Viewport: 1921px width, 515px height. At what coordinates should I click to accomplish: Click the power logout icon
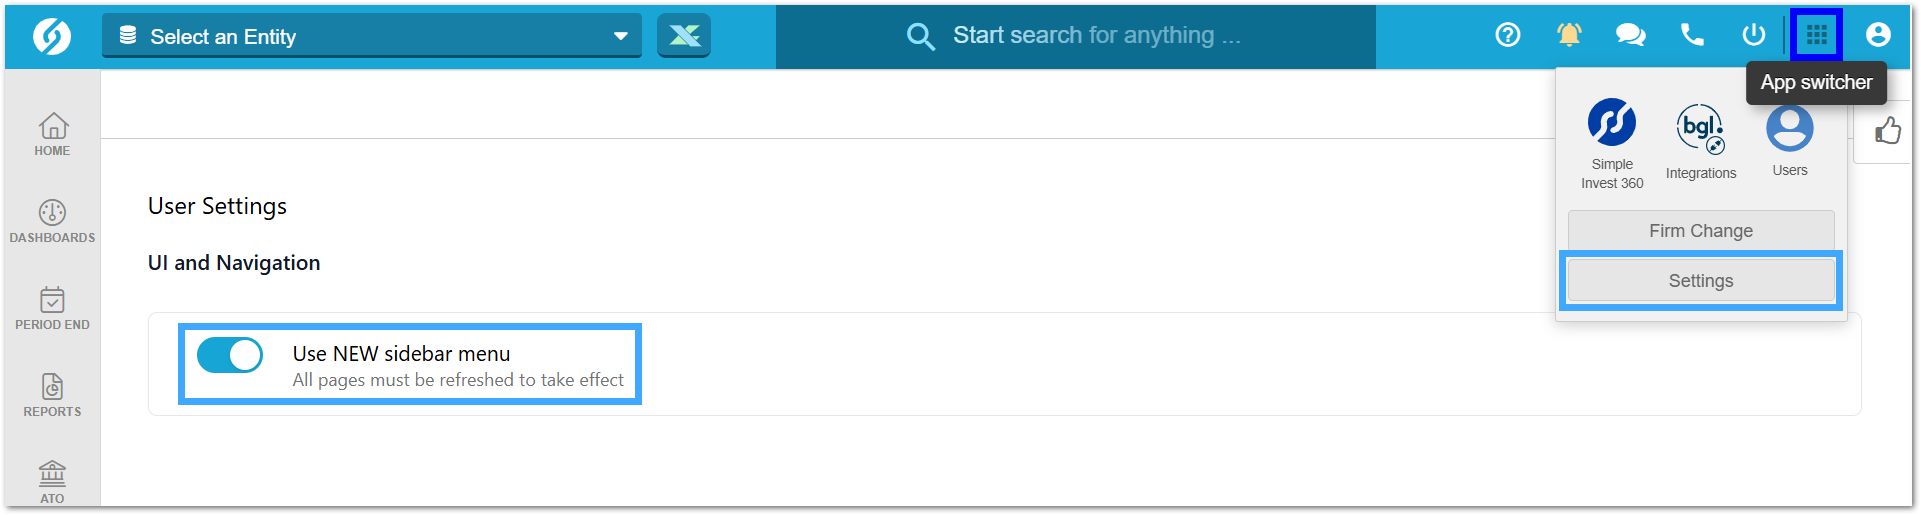[1753, 35]
